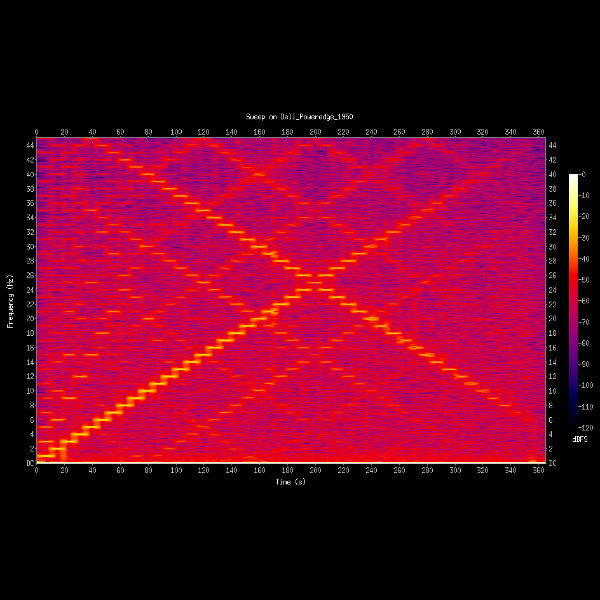The image size is (600, 600).
Task: Click the 'DC' label on the right frequency axis
Action: point(553,463)
